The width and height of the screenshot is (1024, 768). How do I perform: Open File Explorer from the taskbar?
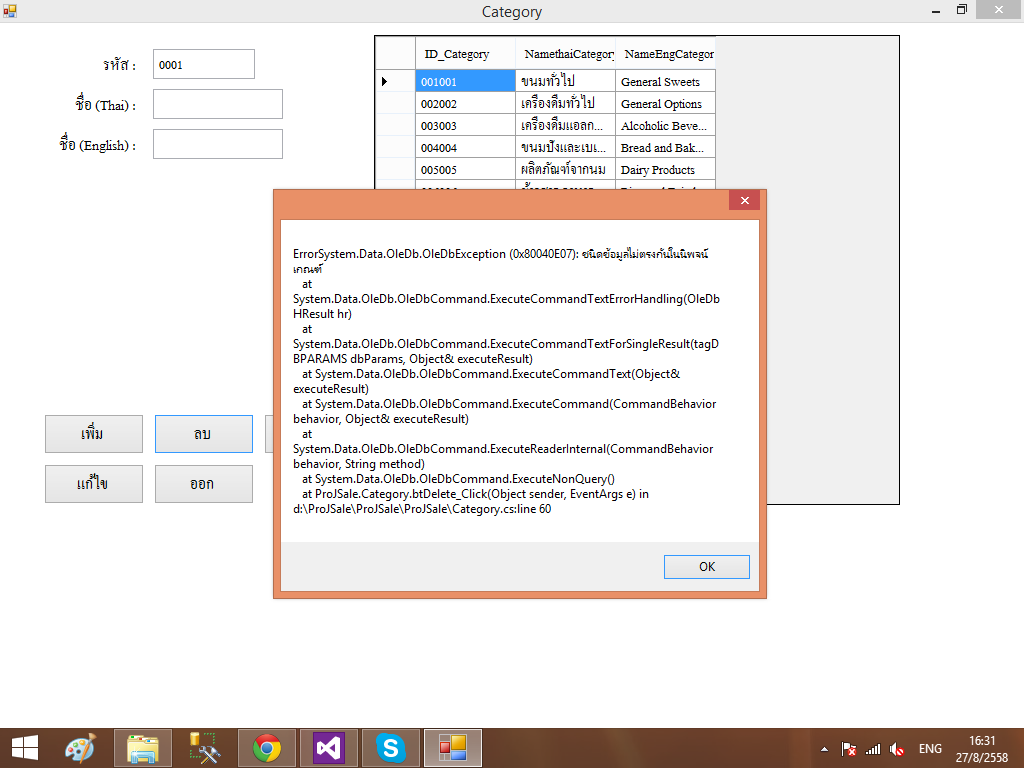point(143,748)
